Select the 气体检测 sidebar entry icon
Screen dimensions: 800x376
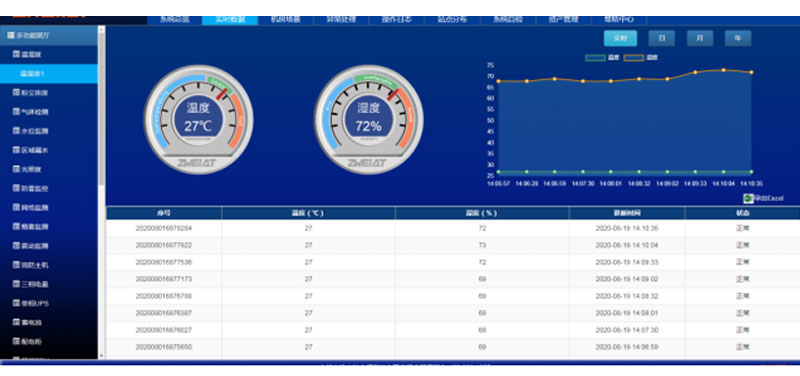point(16,112)
